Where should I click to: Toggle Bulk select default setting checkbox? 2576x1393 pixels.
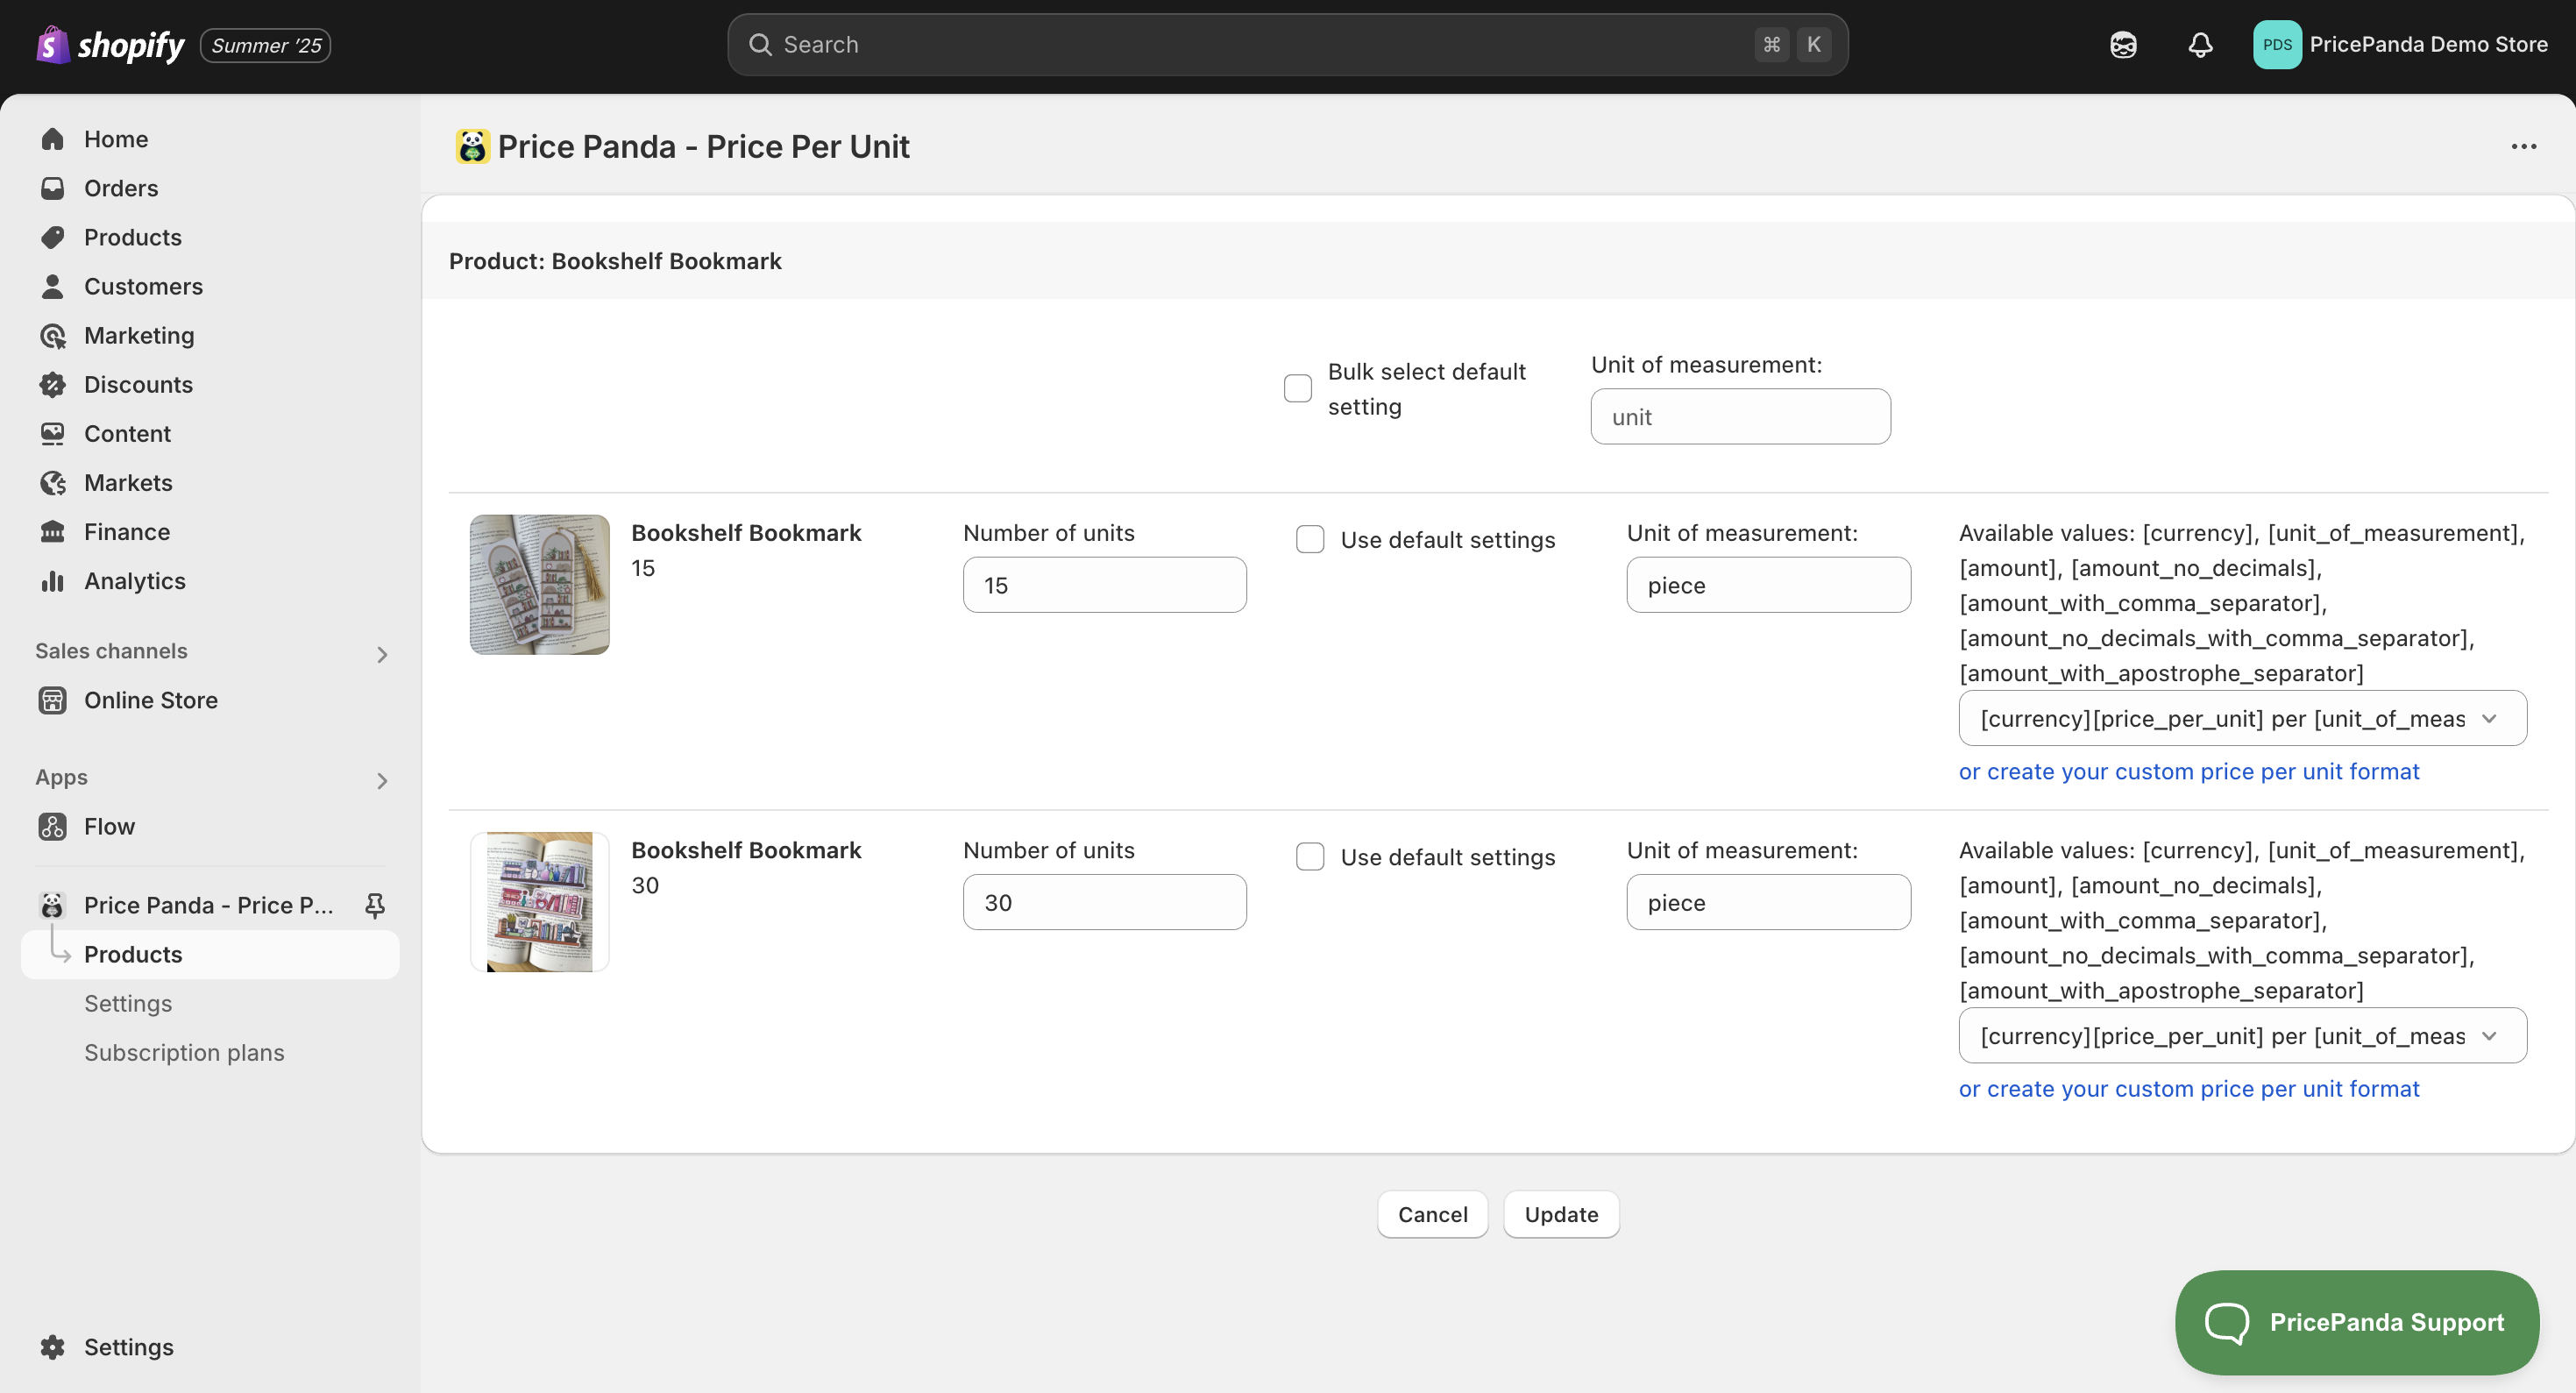[x=1297, y=388]
